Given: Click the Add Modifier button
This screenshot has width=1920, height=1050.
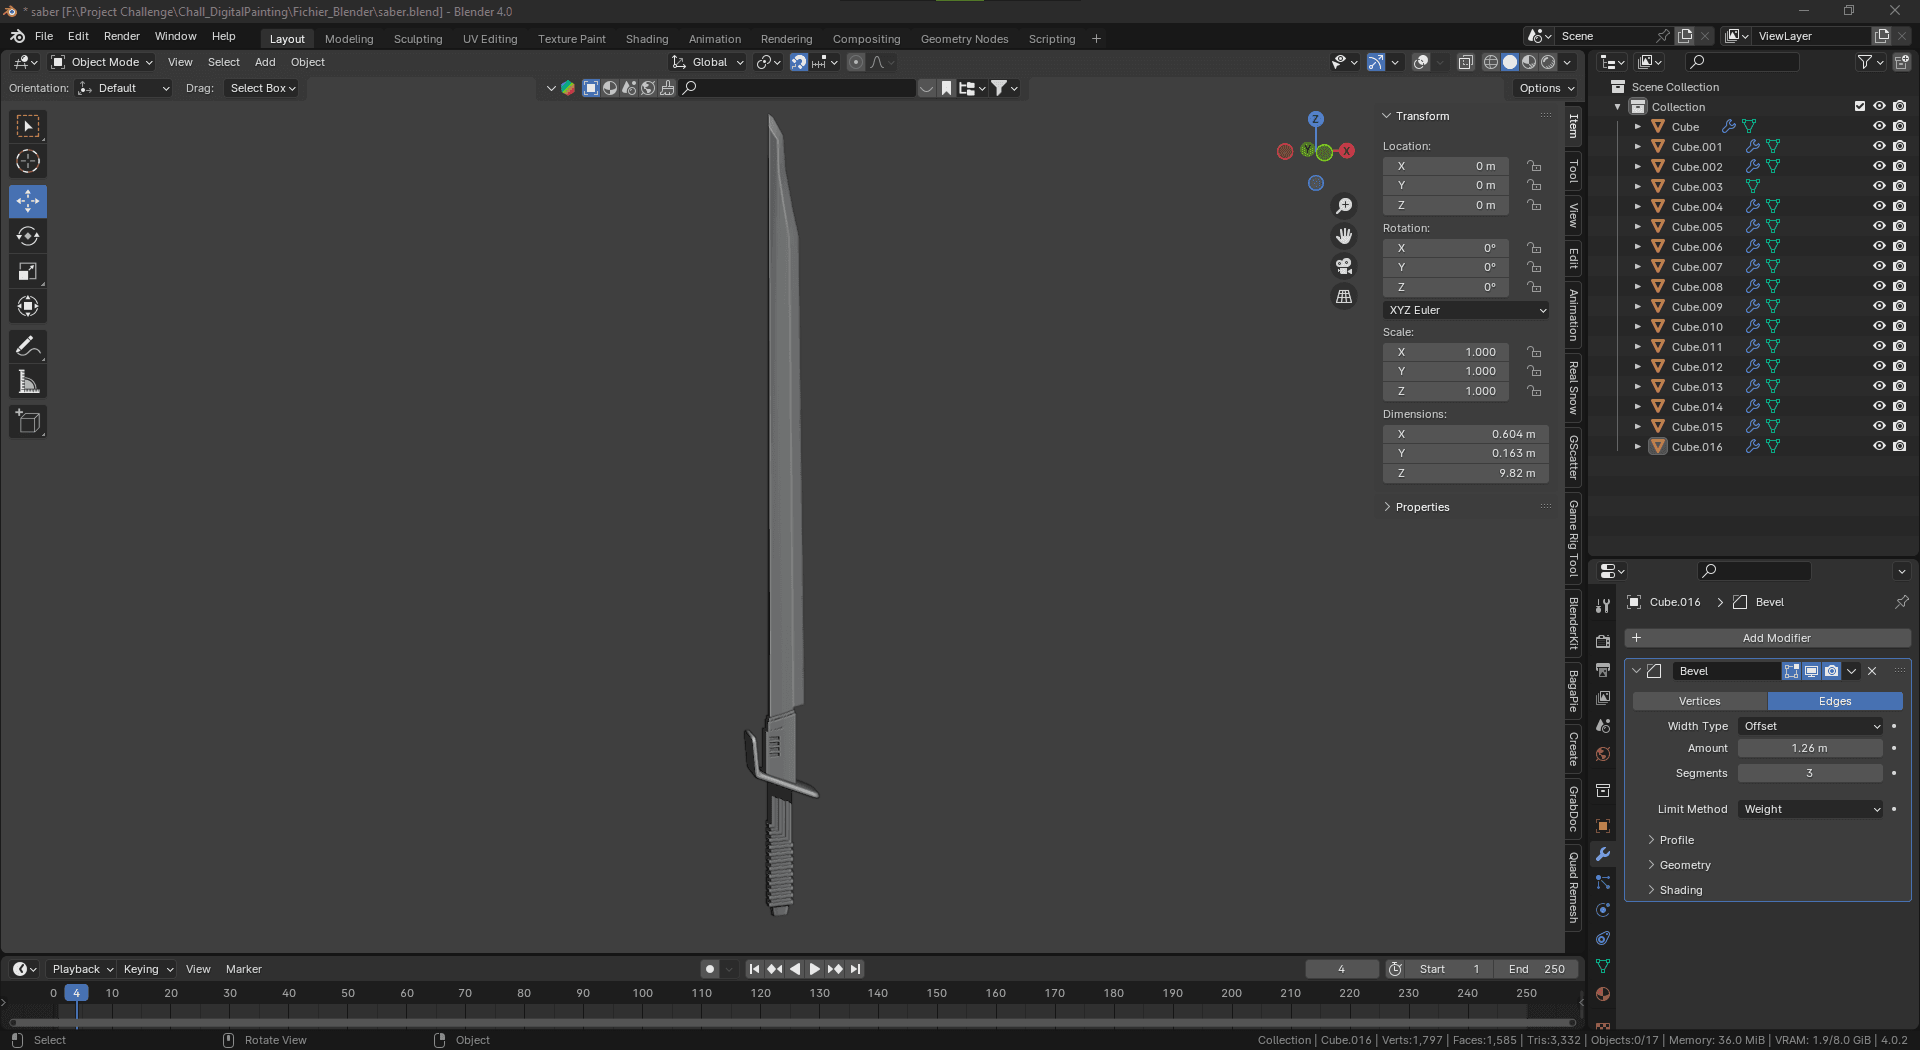Looking at the screenshot, I should pos(1768,638).
